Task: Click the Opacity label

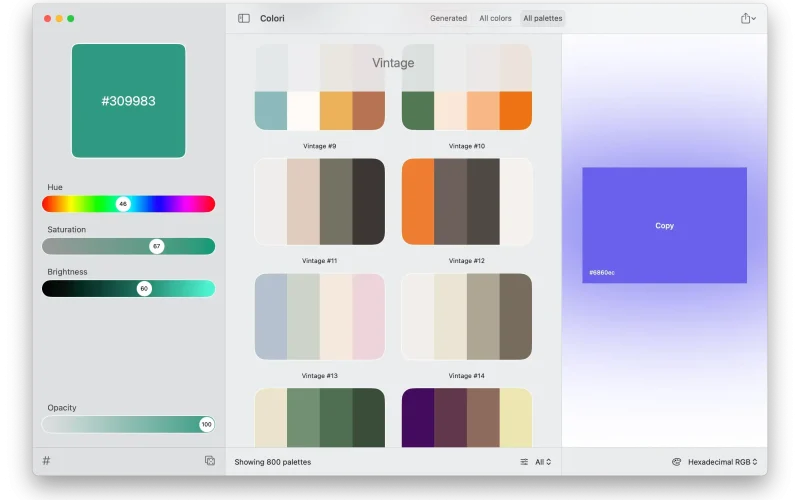Action: [62, 408]
